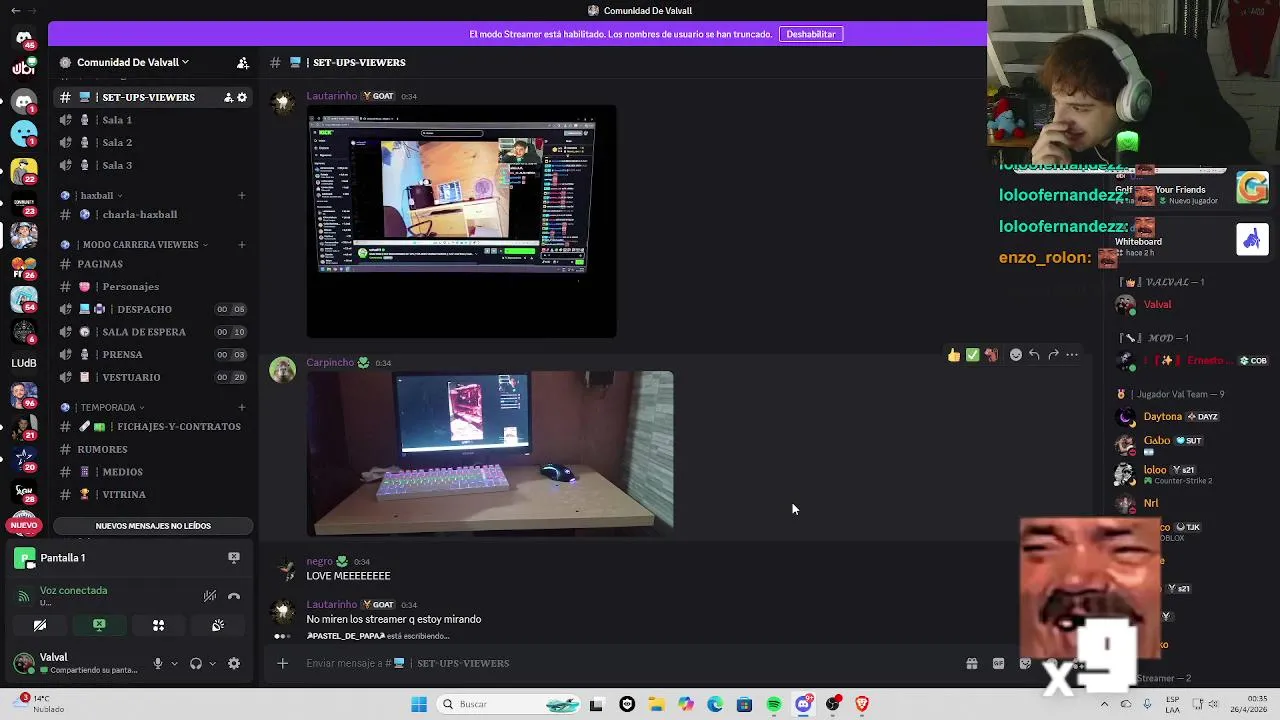Add channel to TEMPORADA category
This screenshot has width=1280, height=720.
pyautogui.click(x=241, y=407)
